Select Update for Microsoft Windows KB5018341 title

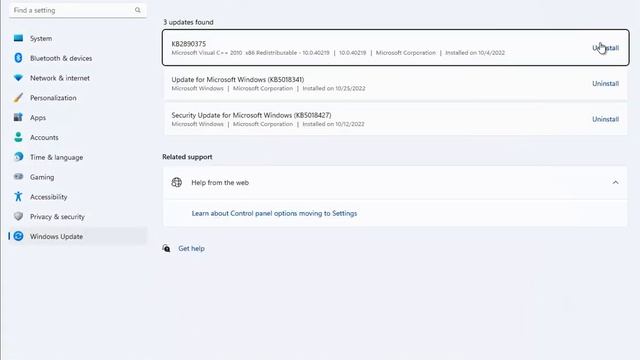[x=238, y=79]
